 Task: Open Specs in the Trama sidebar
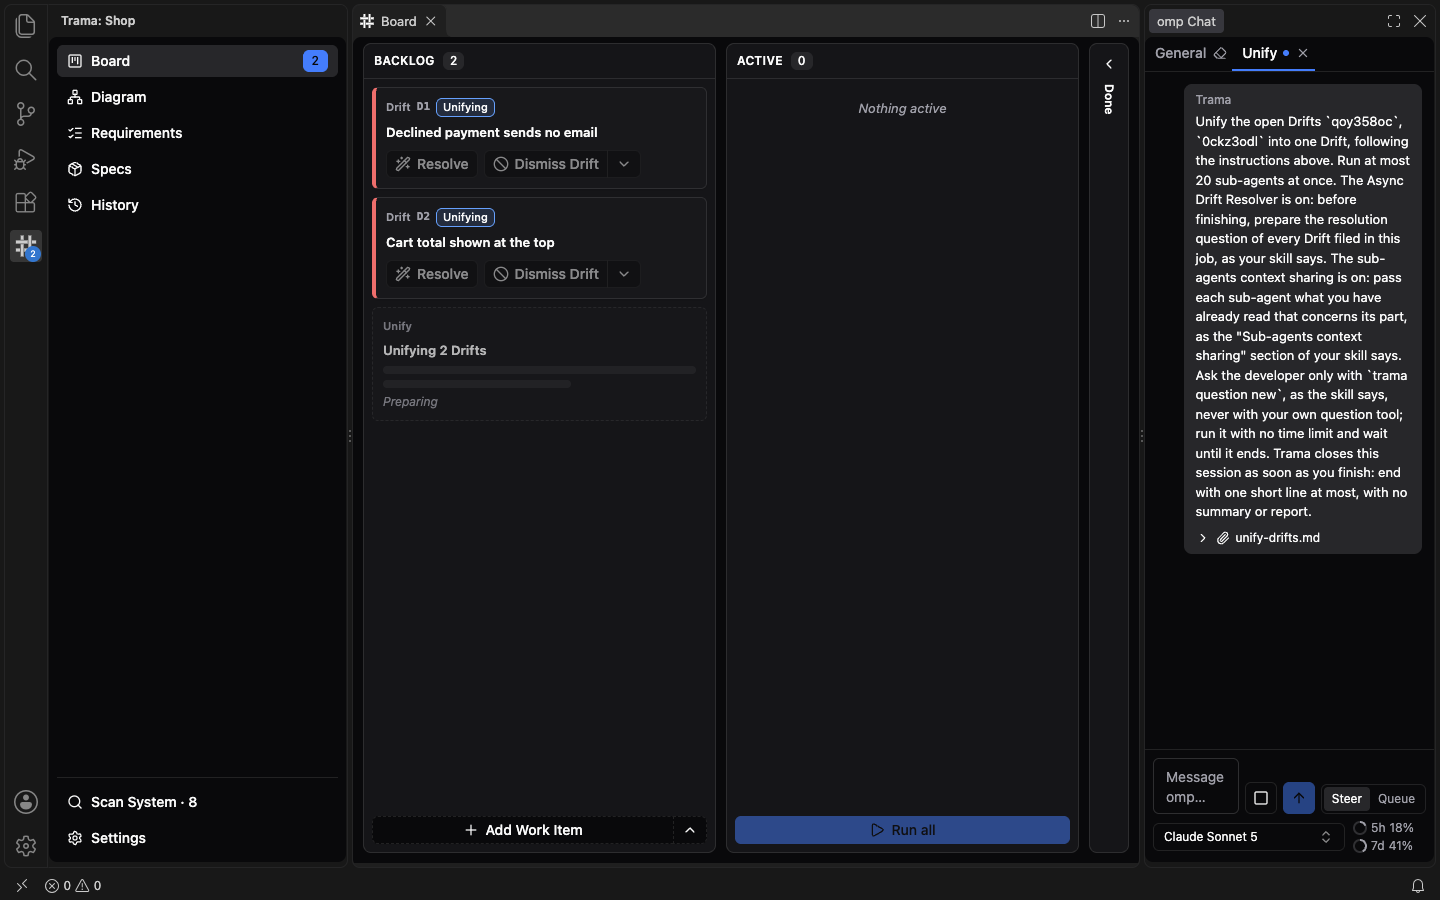click(197, 169)
